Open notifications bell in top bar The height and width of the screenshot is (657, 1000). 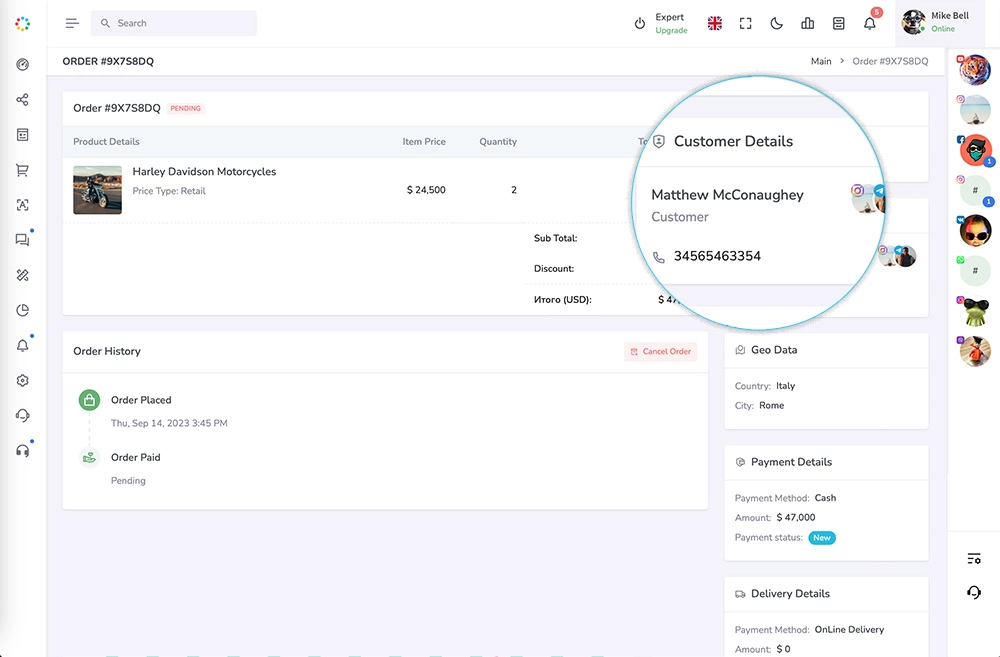870,23
